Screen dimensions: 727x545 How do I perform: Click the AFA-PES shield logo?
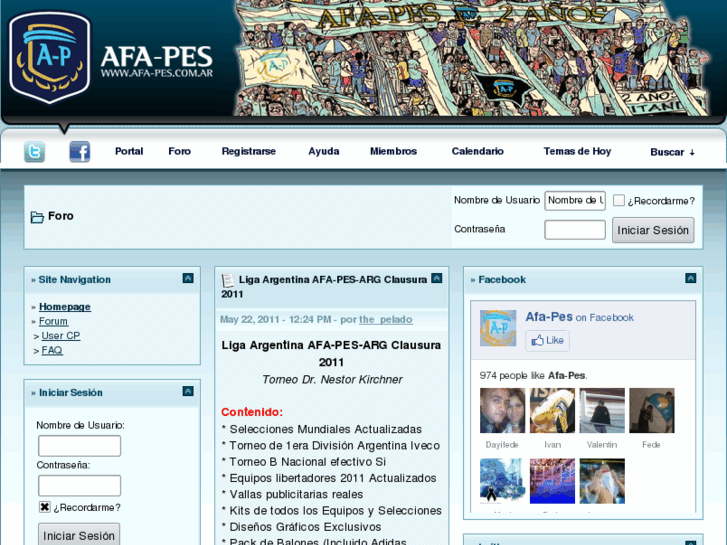(x=50, y=58)
